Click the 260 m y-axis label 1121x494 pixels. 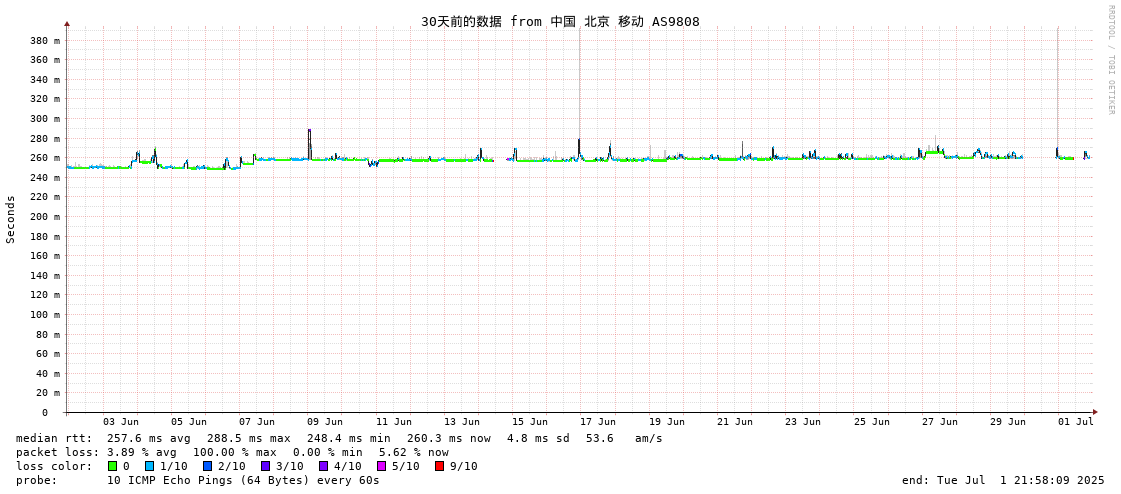pos(45,158)
